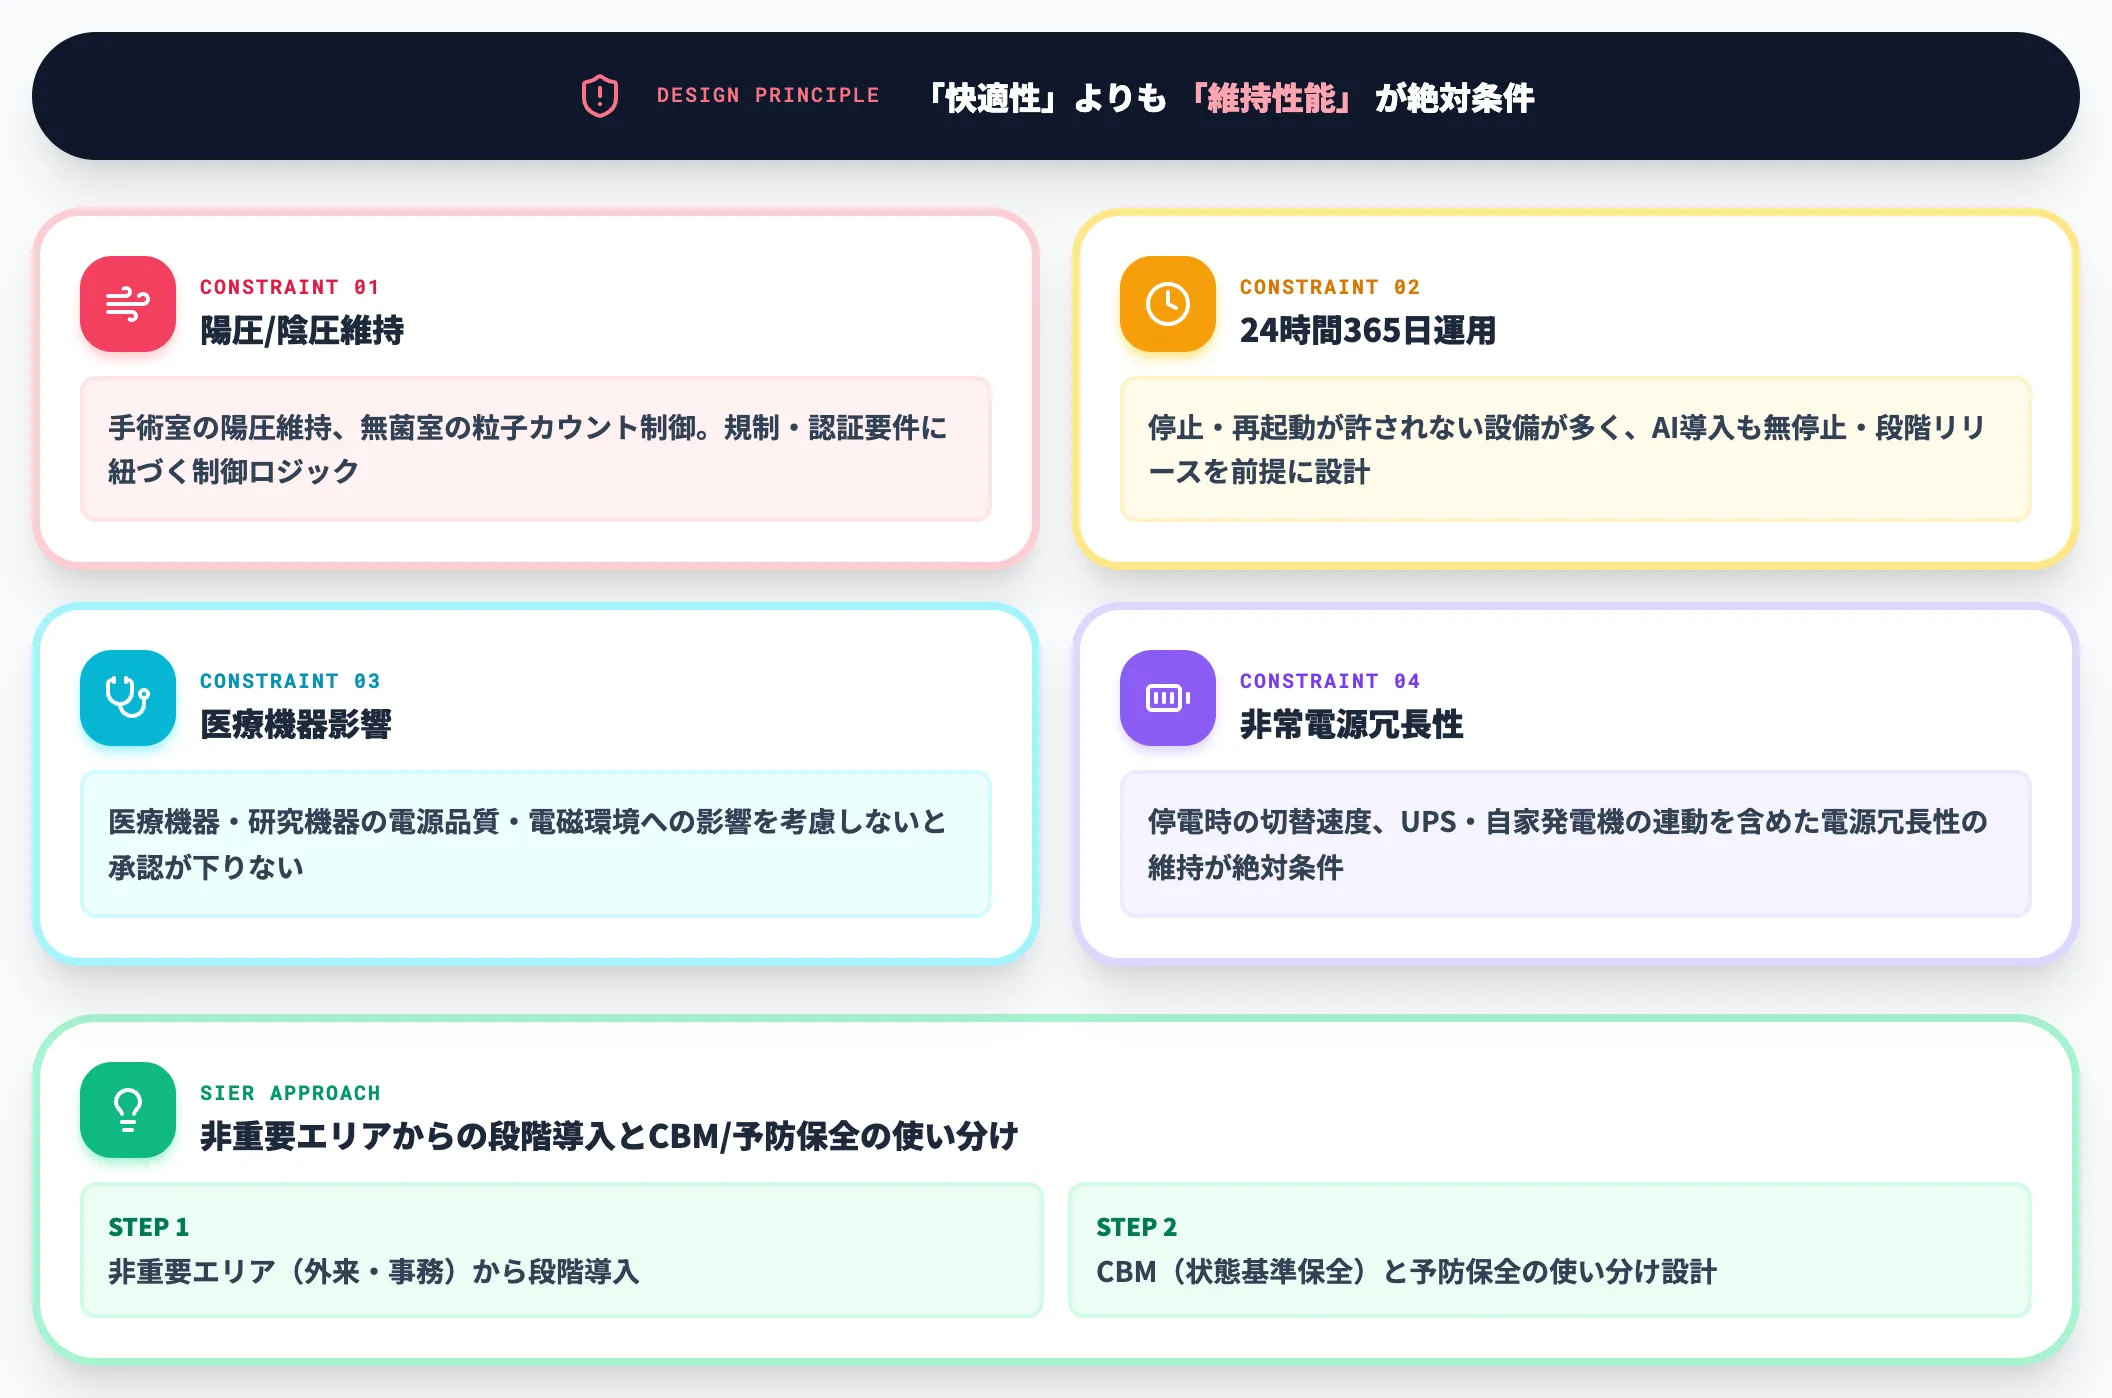The height and width of the screenshot is (1398, 2112).
Task: Click the 停止・再起動が許されない description box
Action: click(1576, 449)
